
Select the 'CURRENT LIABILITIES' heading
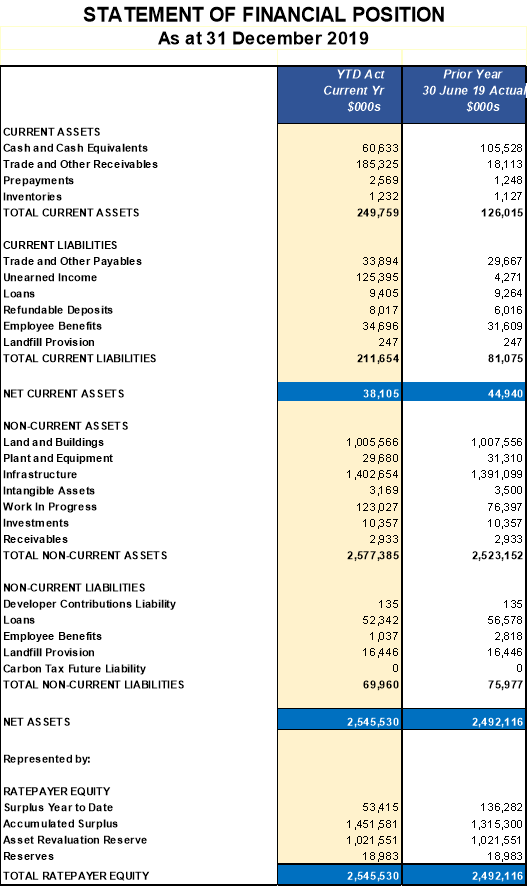click(60, 245)
